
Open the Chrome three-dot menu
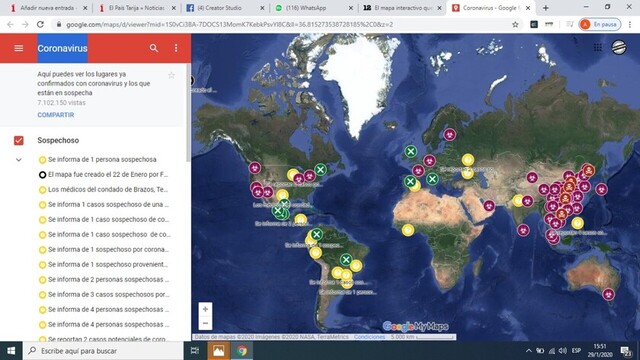coord(630,24)
